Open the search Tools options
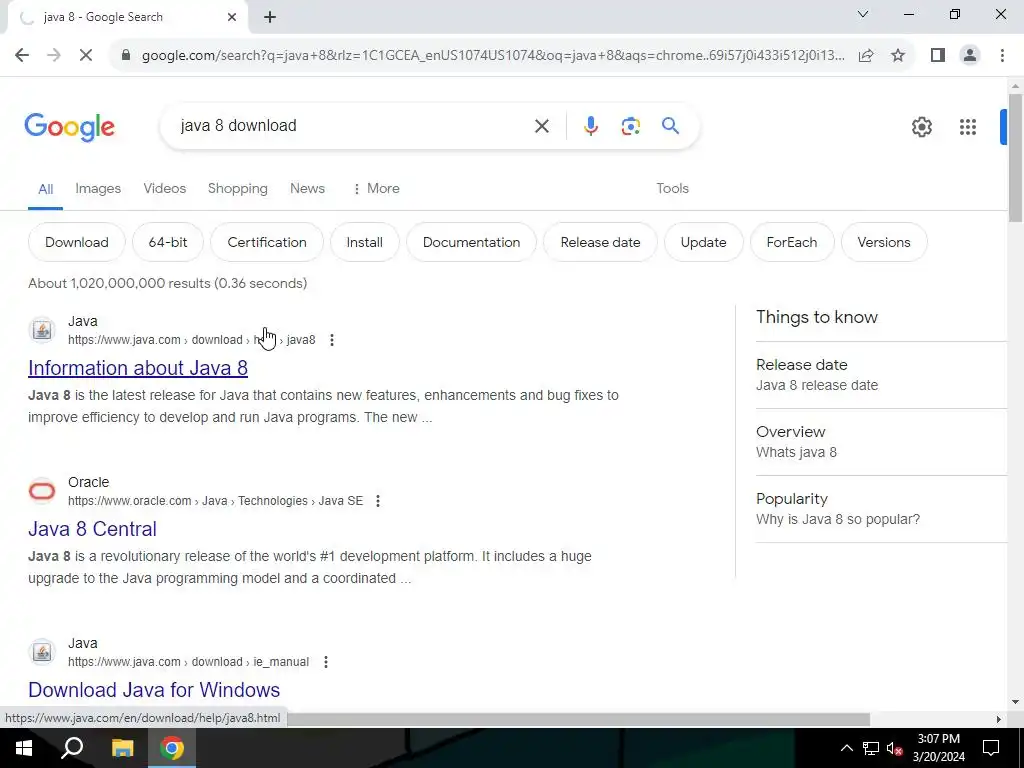This screenshot has width=1024, height=768. 672,189
